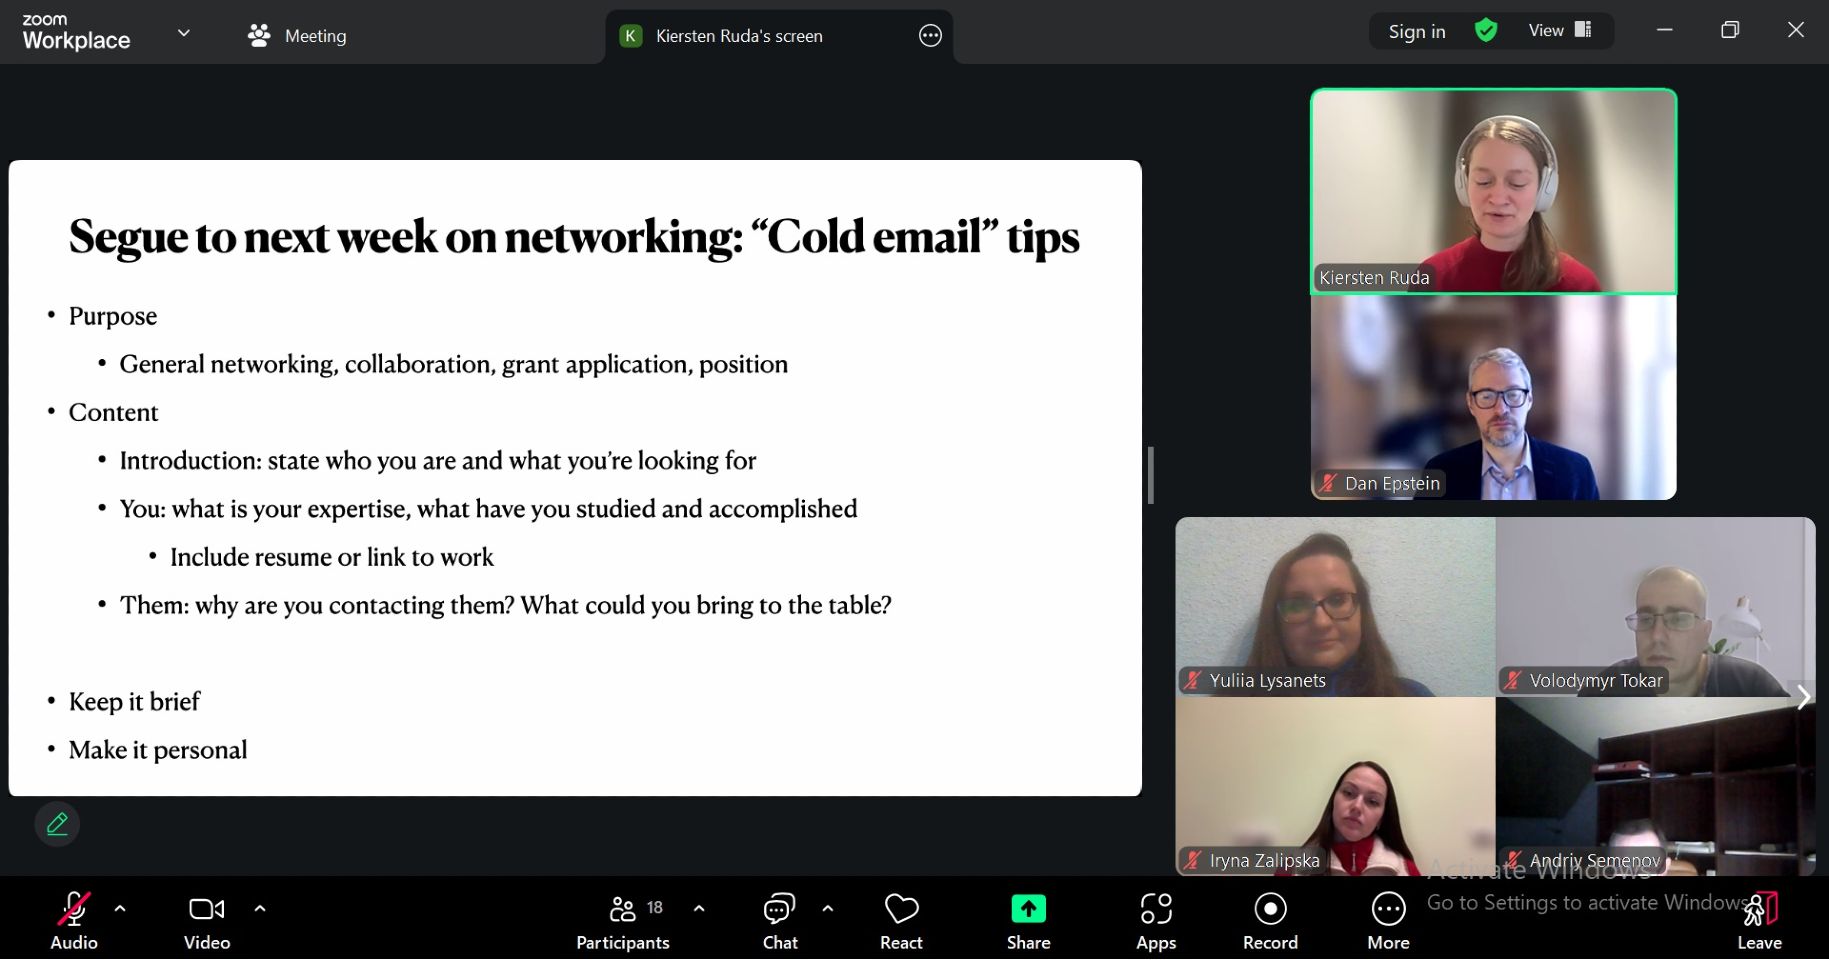Unmute the microphone Audio button

[74, 920]
